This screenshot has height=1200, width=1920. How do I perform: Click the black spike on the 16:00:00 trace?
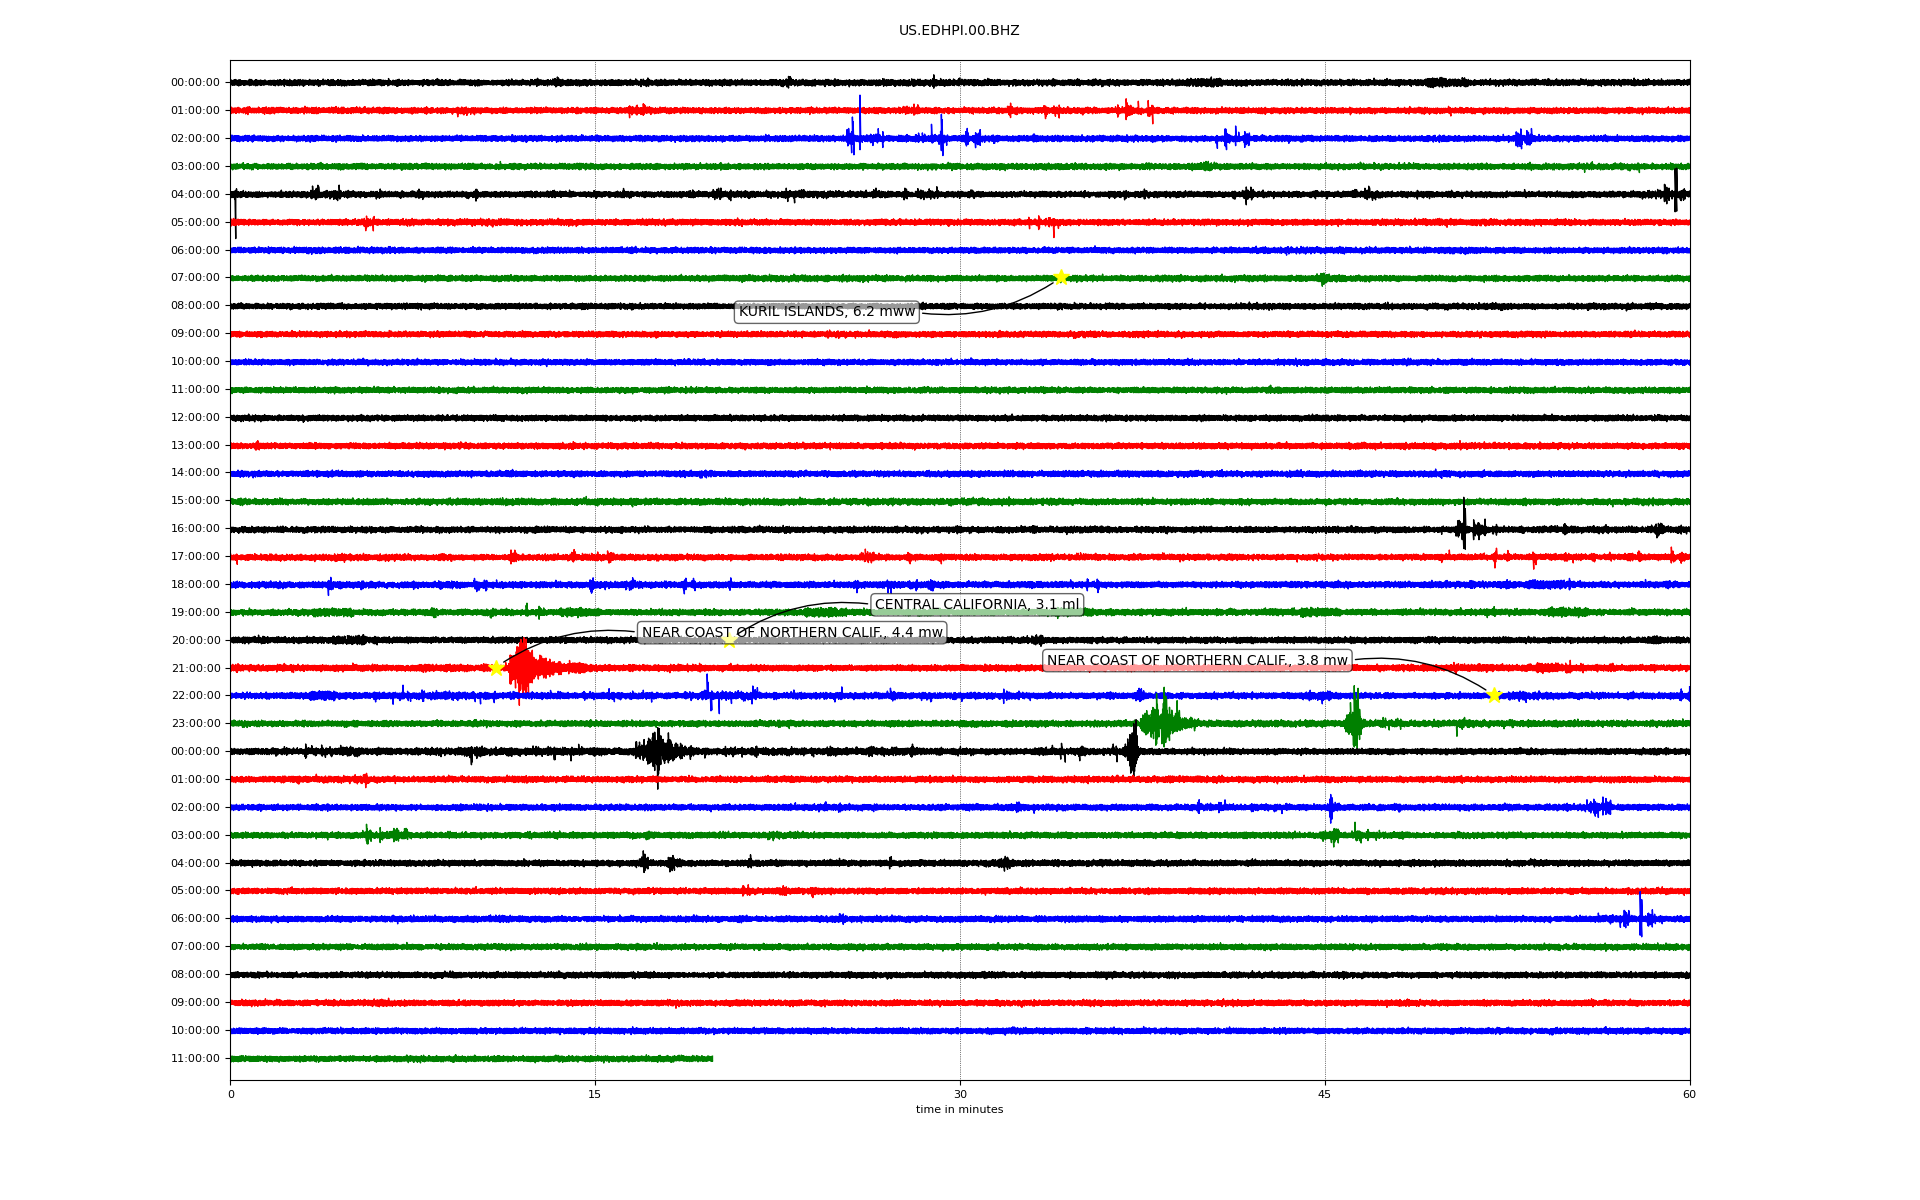coord(1464,525)
